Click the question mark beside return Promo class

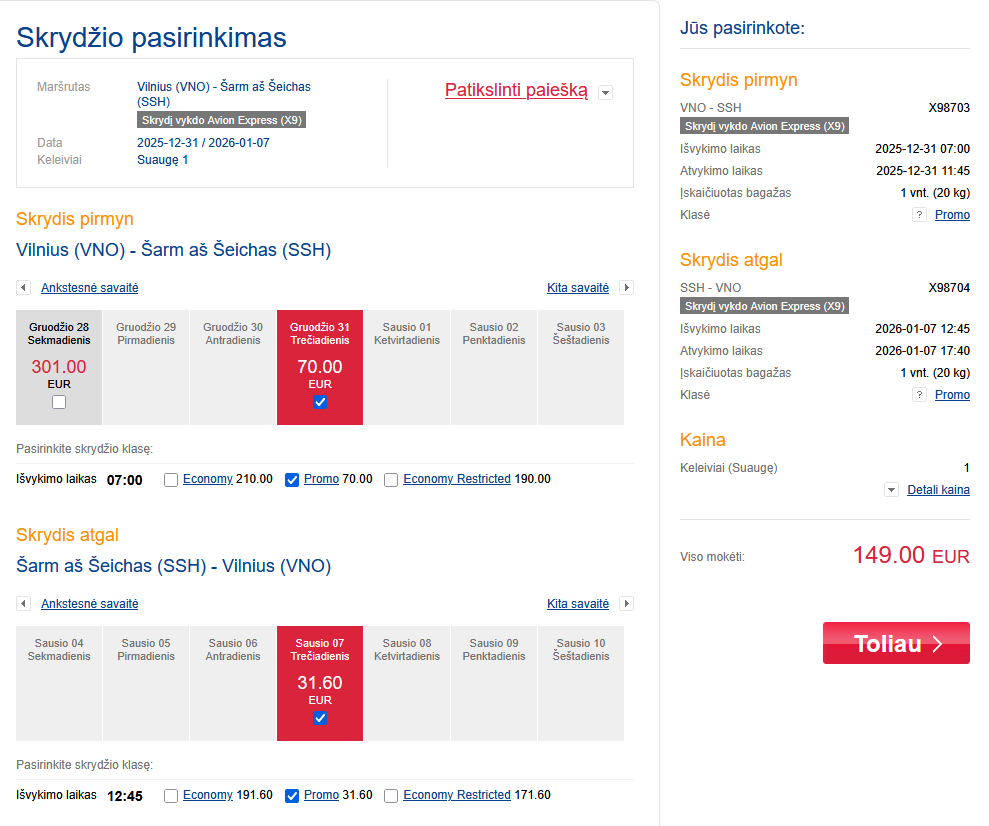point(919,395)
